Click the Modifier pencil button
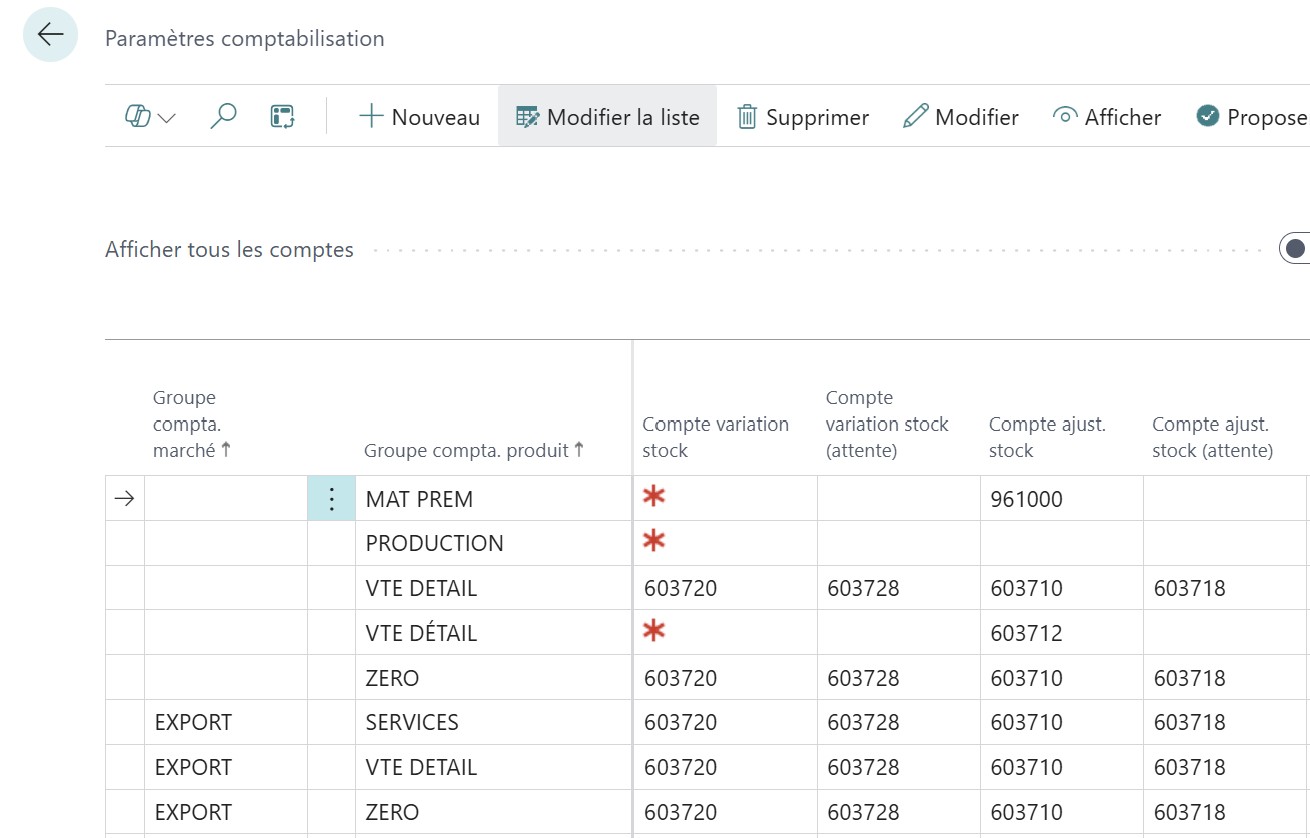The height and width of the screenshot is (838, 1310). 960,117
